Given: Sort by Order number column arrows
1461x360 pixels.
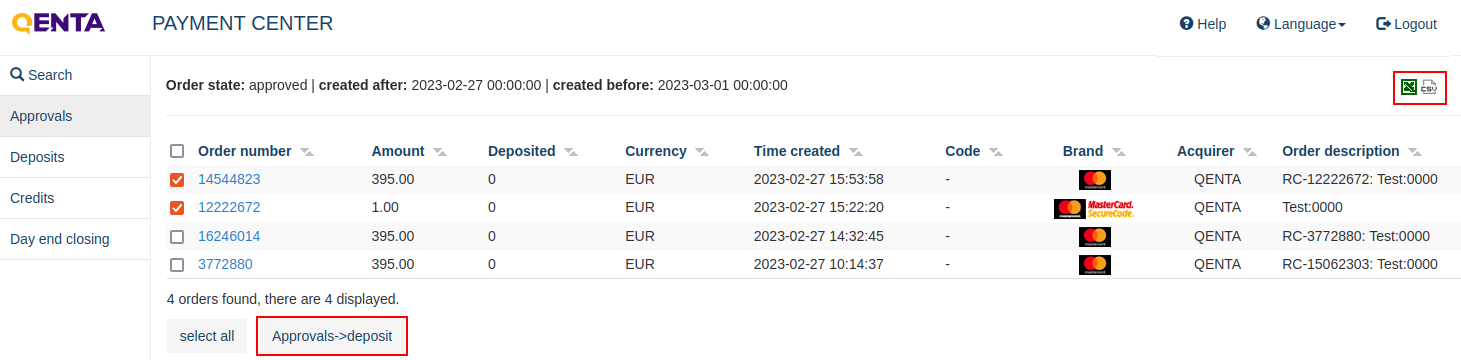Looking at the screenshot, I should click(307, 152).
